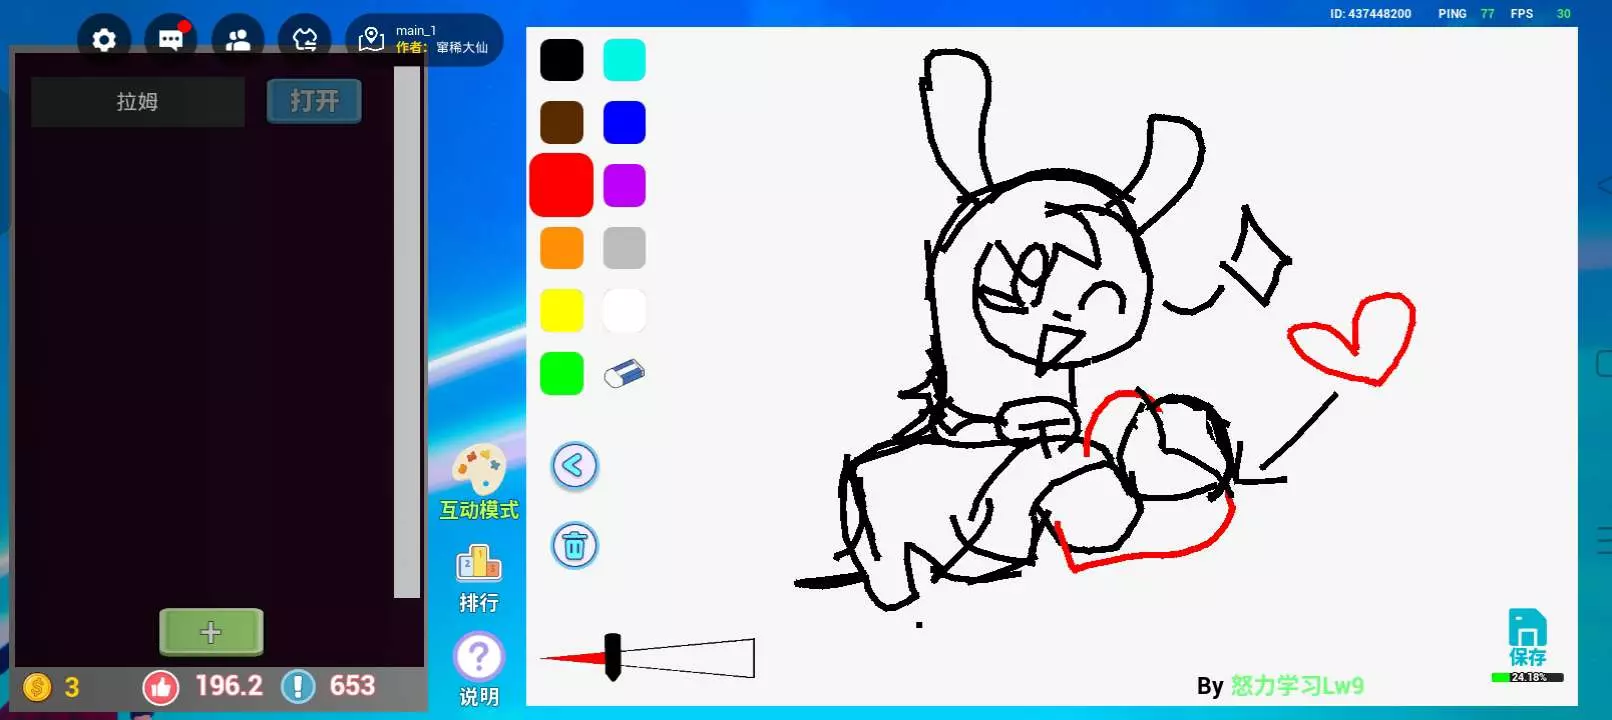Click the blue exclamation report icon
Viewport: 1612px width, 720px height.
coord(298,687)
